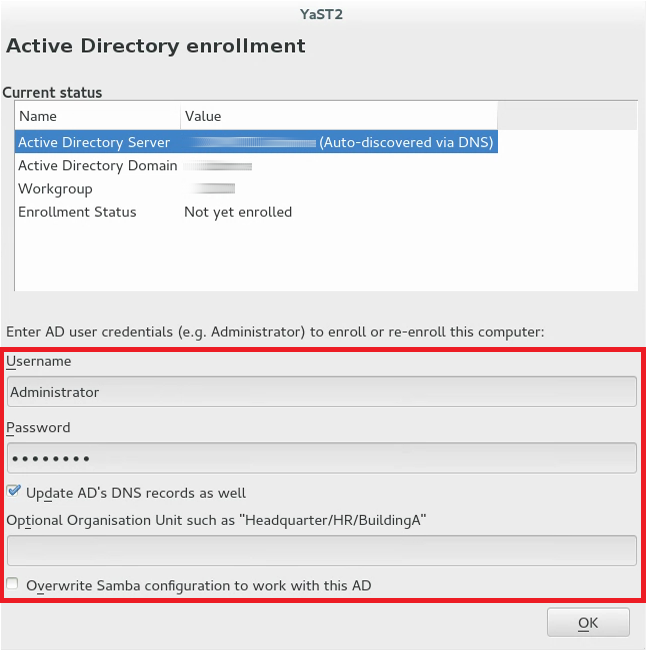
Task: Click the "Not yet enrolled" value cell
Action: (x=238, y=212)
